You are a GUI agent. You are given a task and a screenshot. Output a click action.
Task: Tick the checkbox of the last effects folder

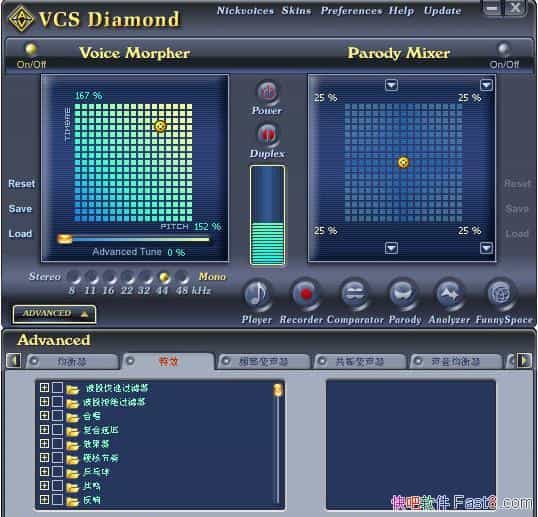point(57,500)
